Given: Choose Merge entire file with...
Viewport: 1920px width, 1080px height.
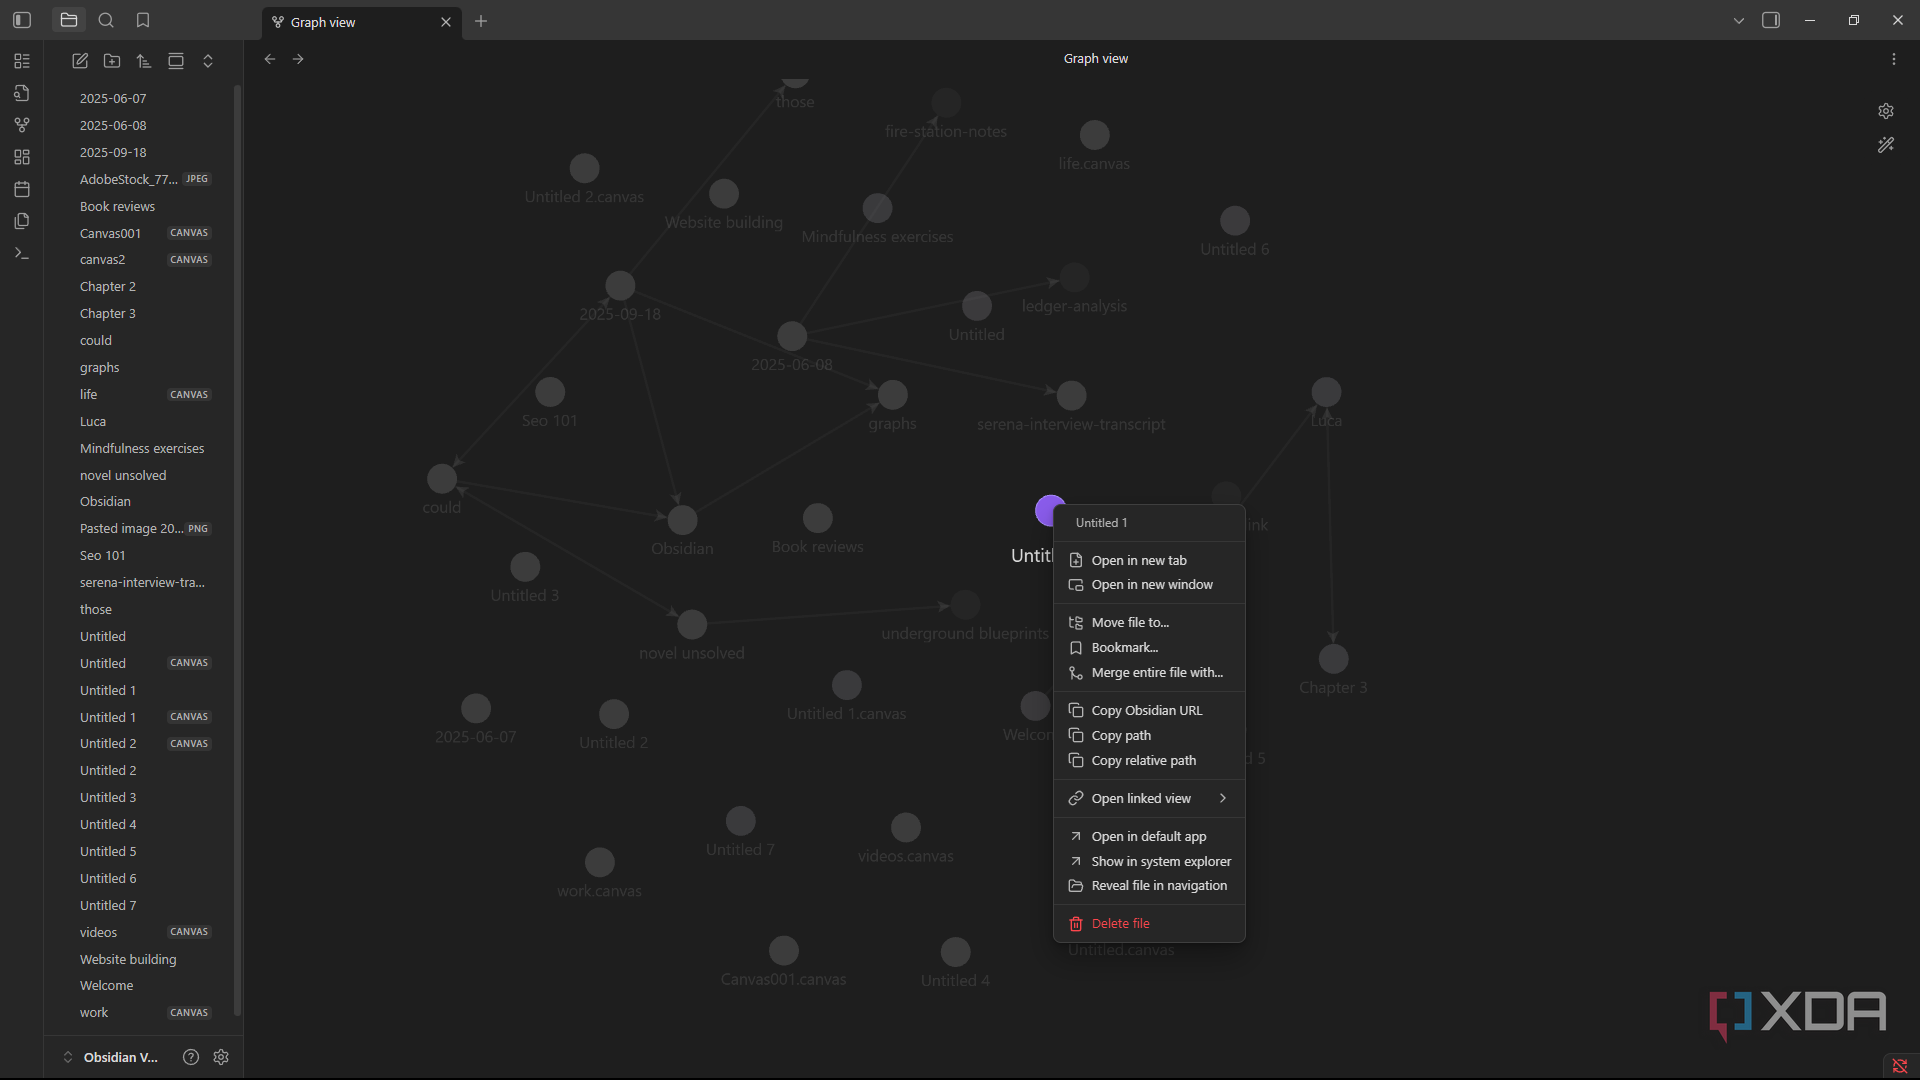Looking at the screenshot, I should (x=1149, y=673).
